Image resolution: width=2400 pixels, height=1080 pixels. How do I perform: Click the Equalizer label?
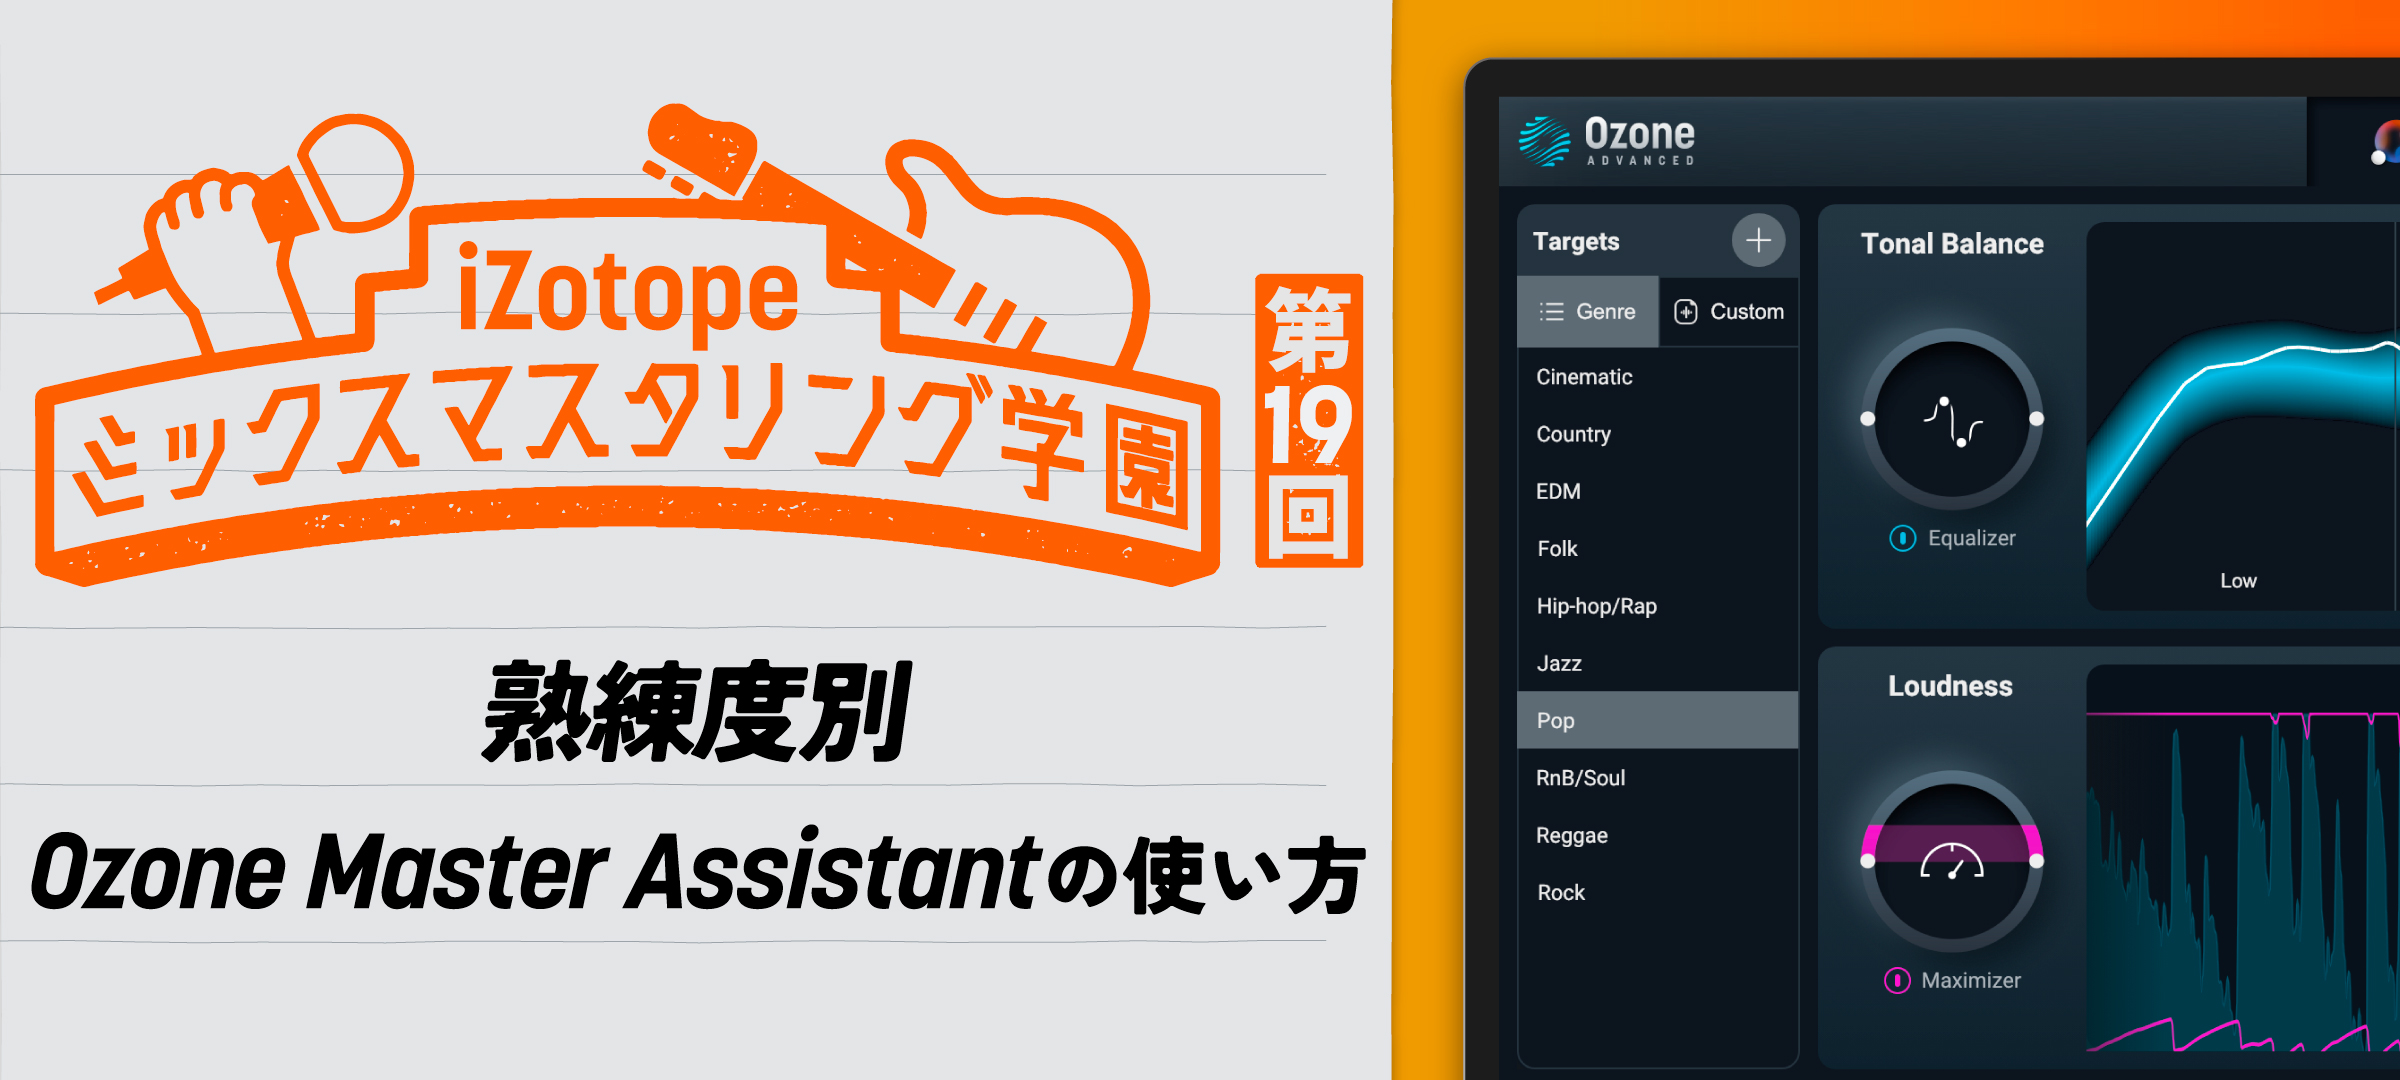[1971, 538]
